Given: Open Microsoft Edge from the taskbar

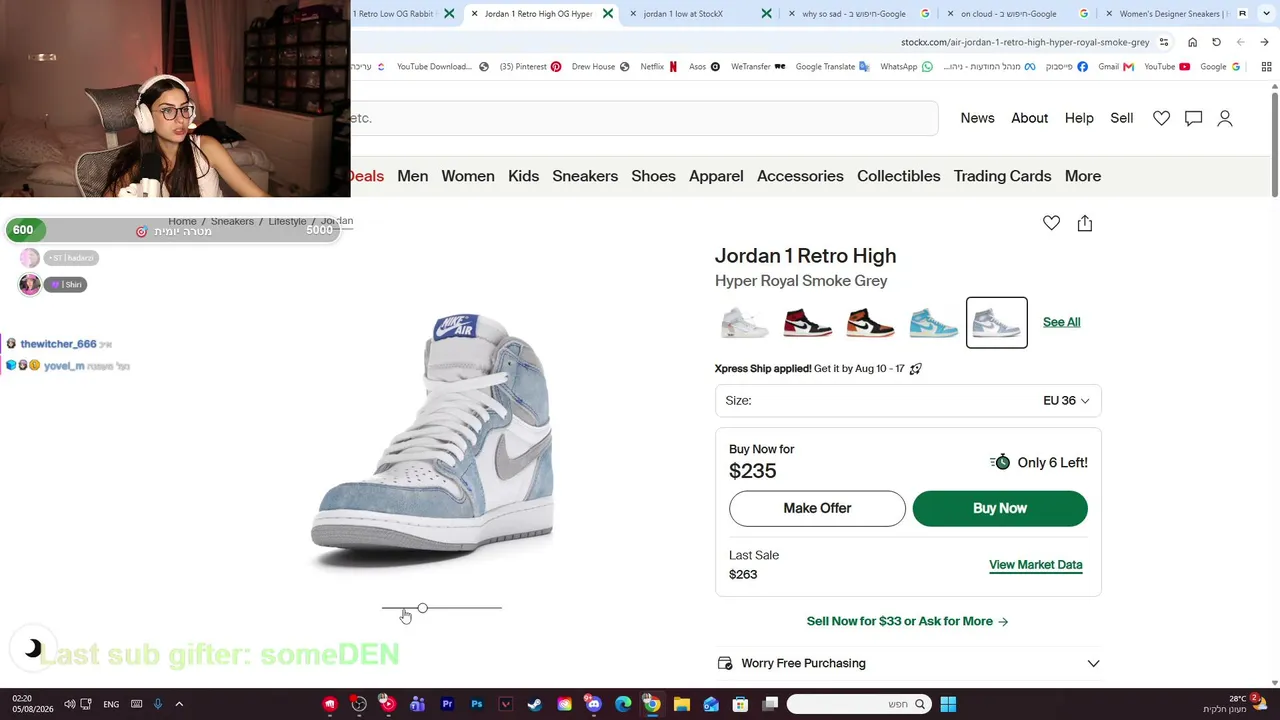Looking at the screenshot, I should [x=623, y=704].
